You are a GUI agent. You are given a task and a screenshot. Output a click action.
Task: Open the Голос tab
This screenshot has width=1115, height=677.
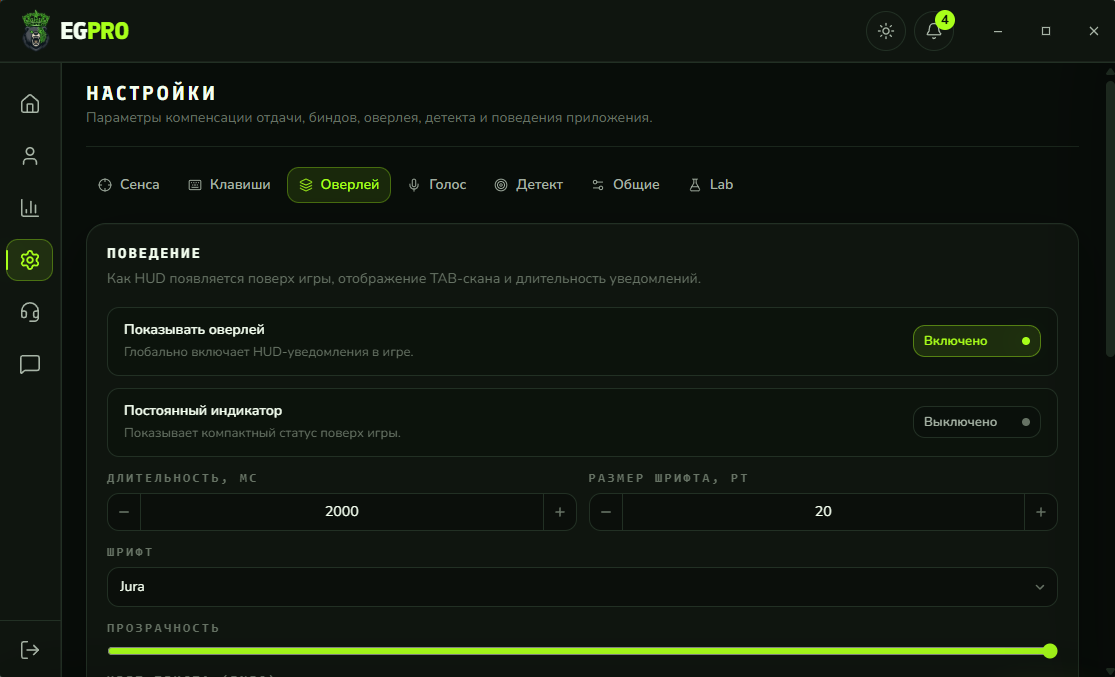click(437, 185)
